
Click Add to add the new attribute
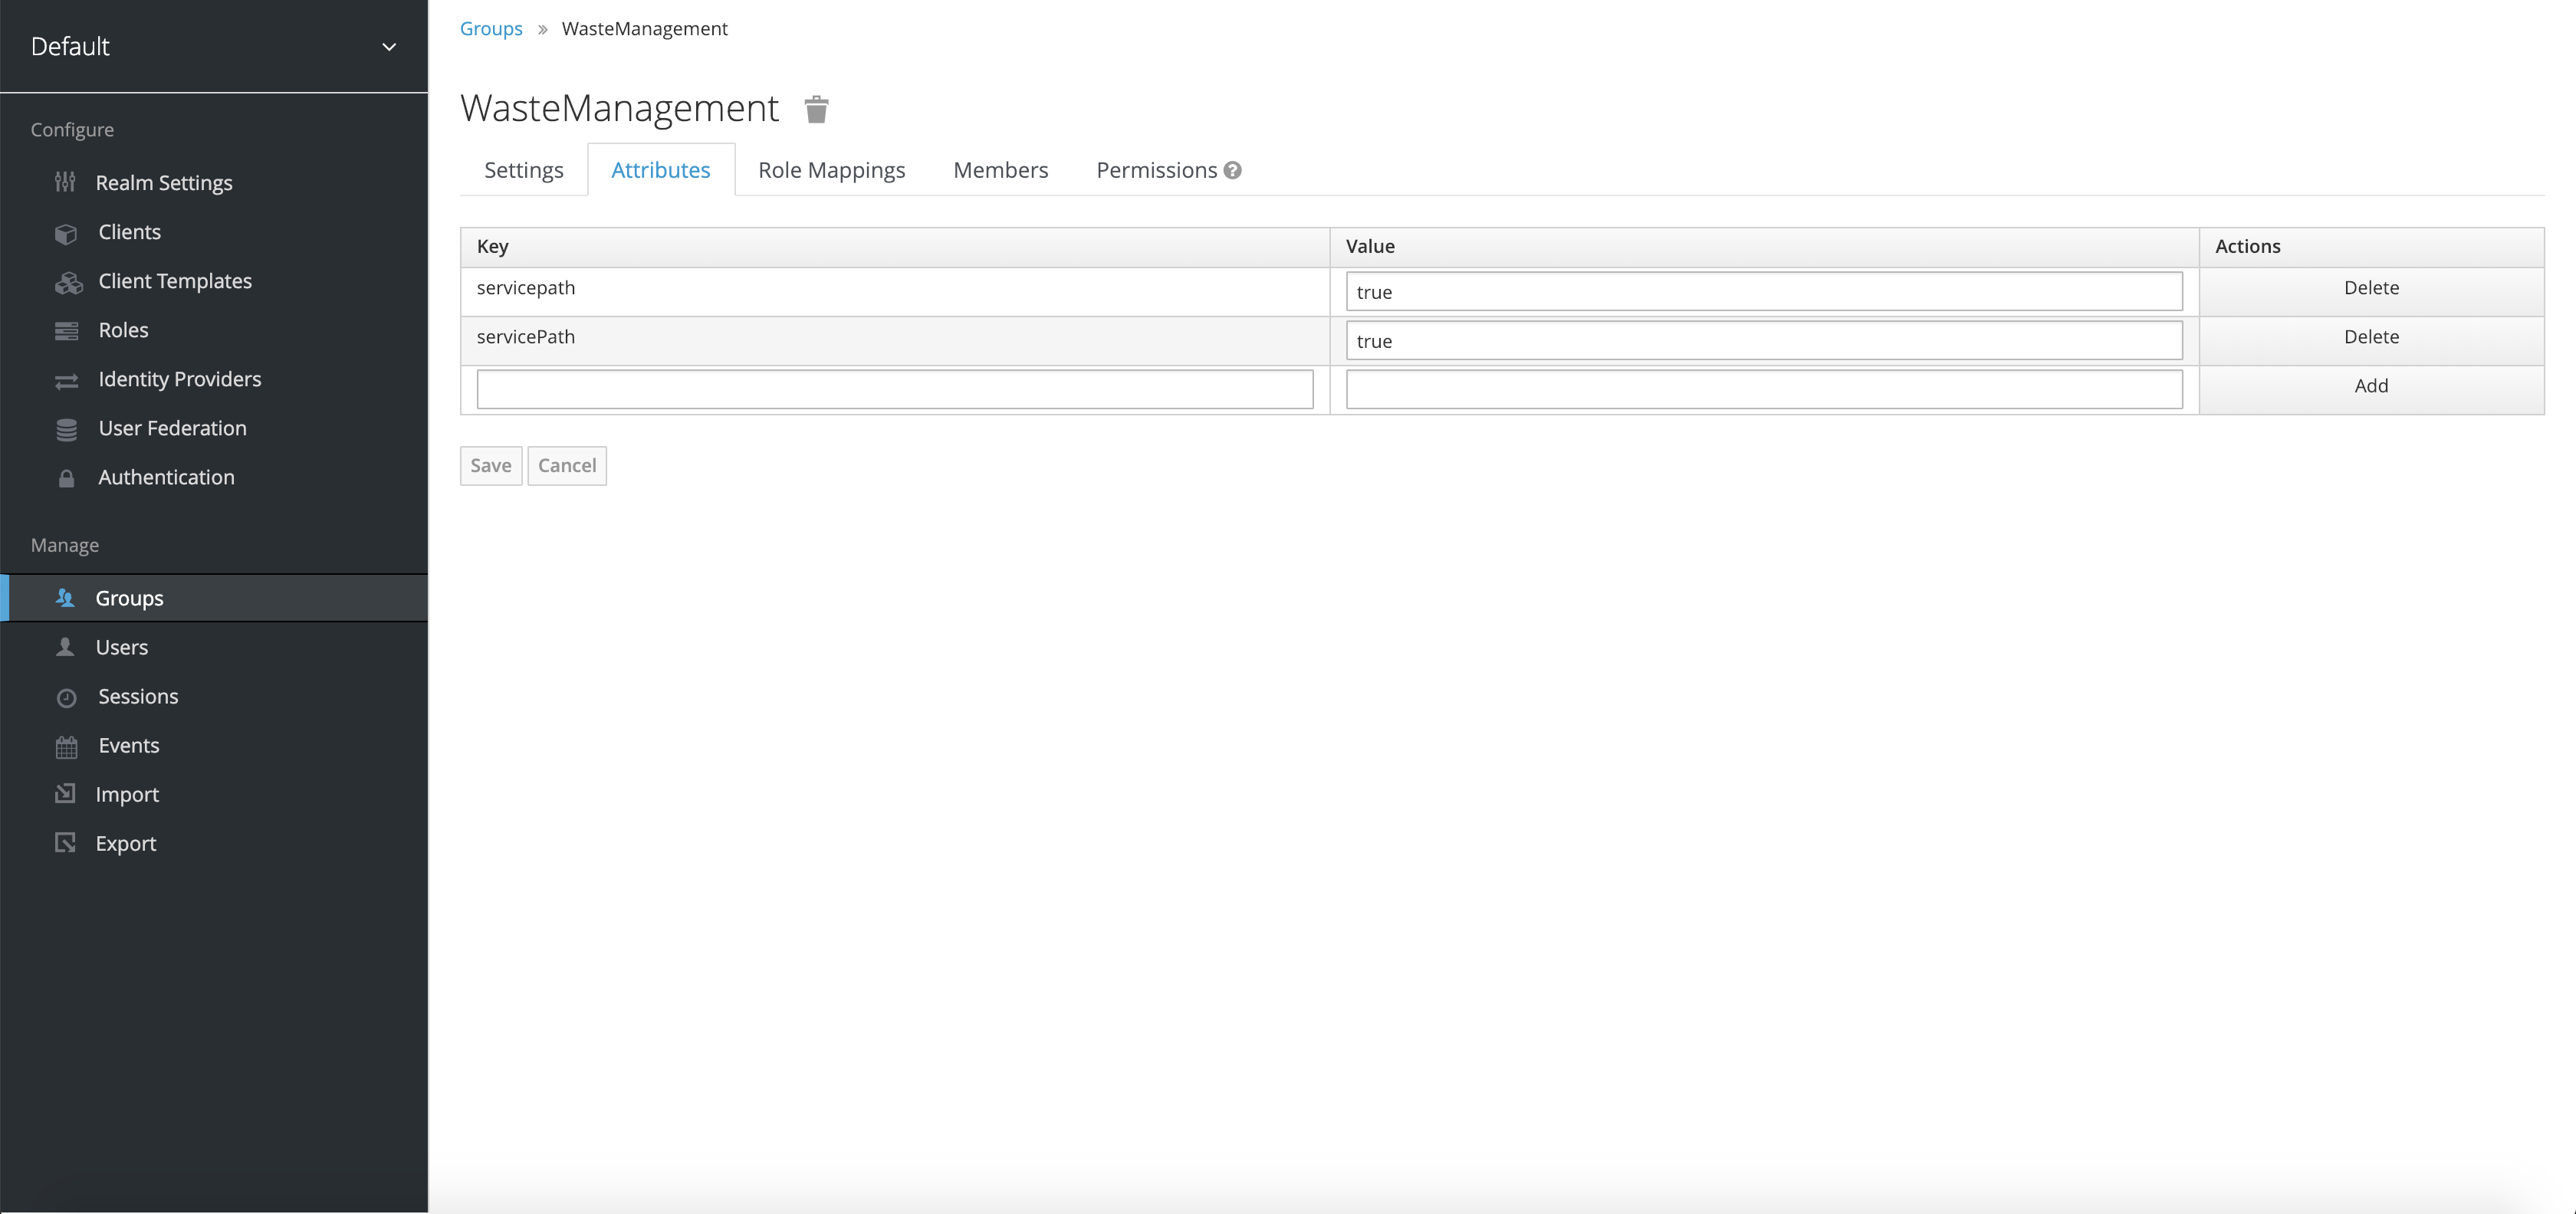coord(2370,386)
